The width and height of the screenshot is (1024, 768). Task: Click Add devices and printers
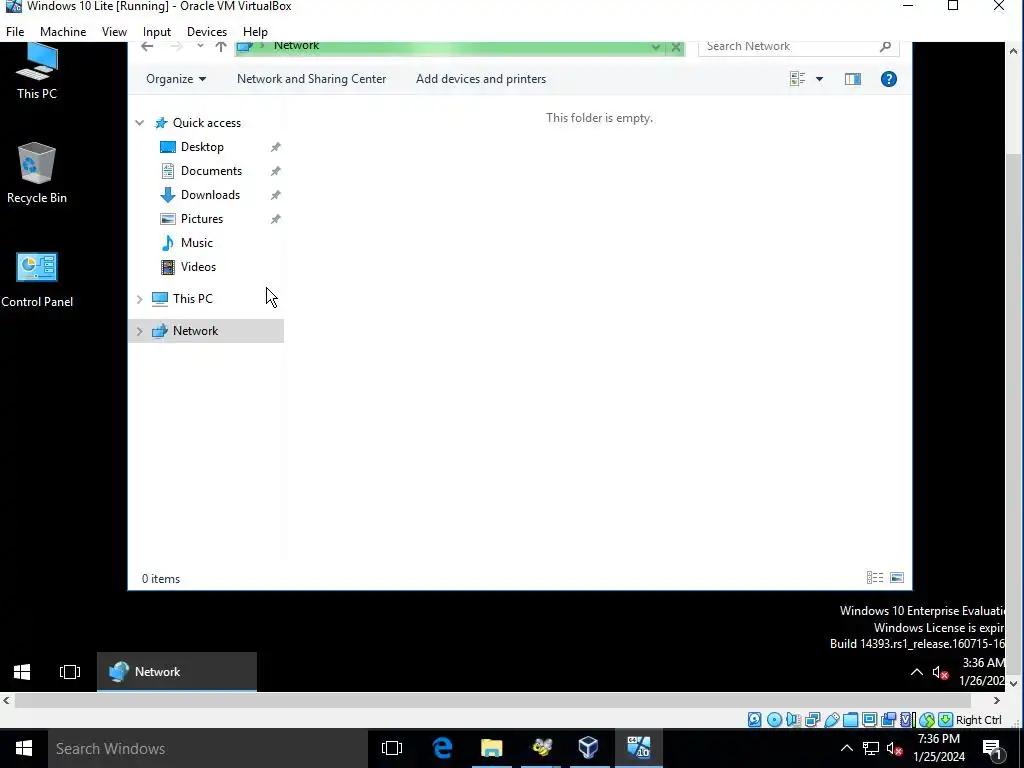coord(481,79)
